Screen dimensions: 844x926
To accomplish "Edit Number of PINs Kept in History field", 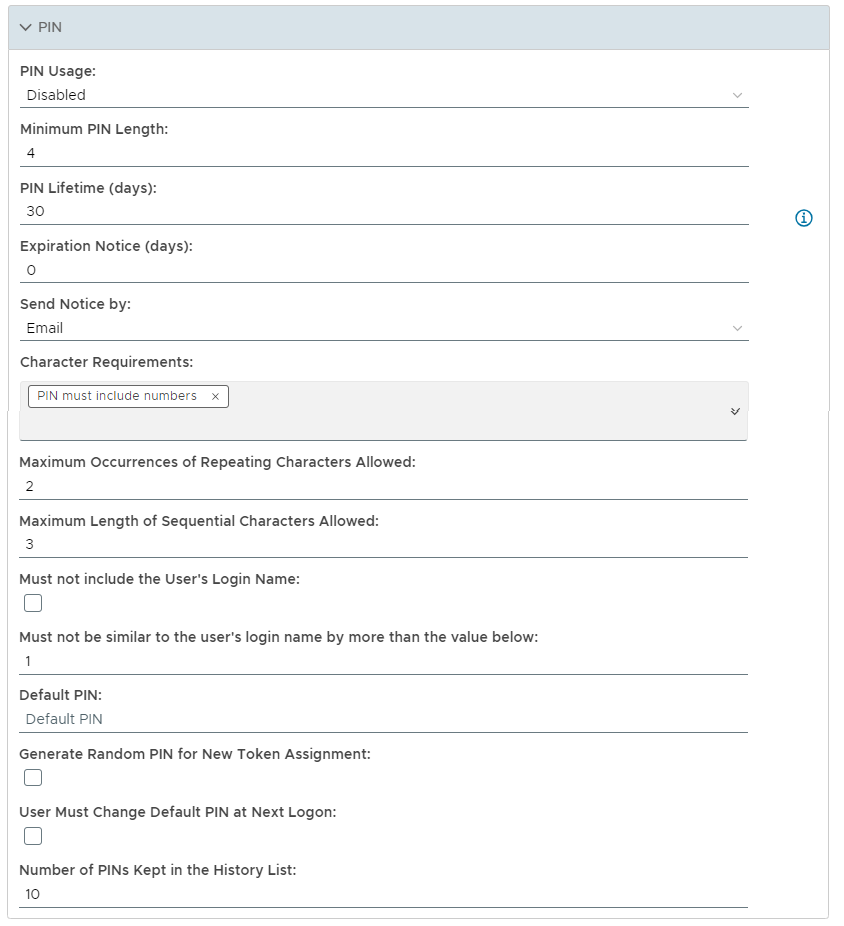I will tap(383, 894).
